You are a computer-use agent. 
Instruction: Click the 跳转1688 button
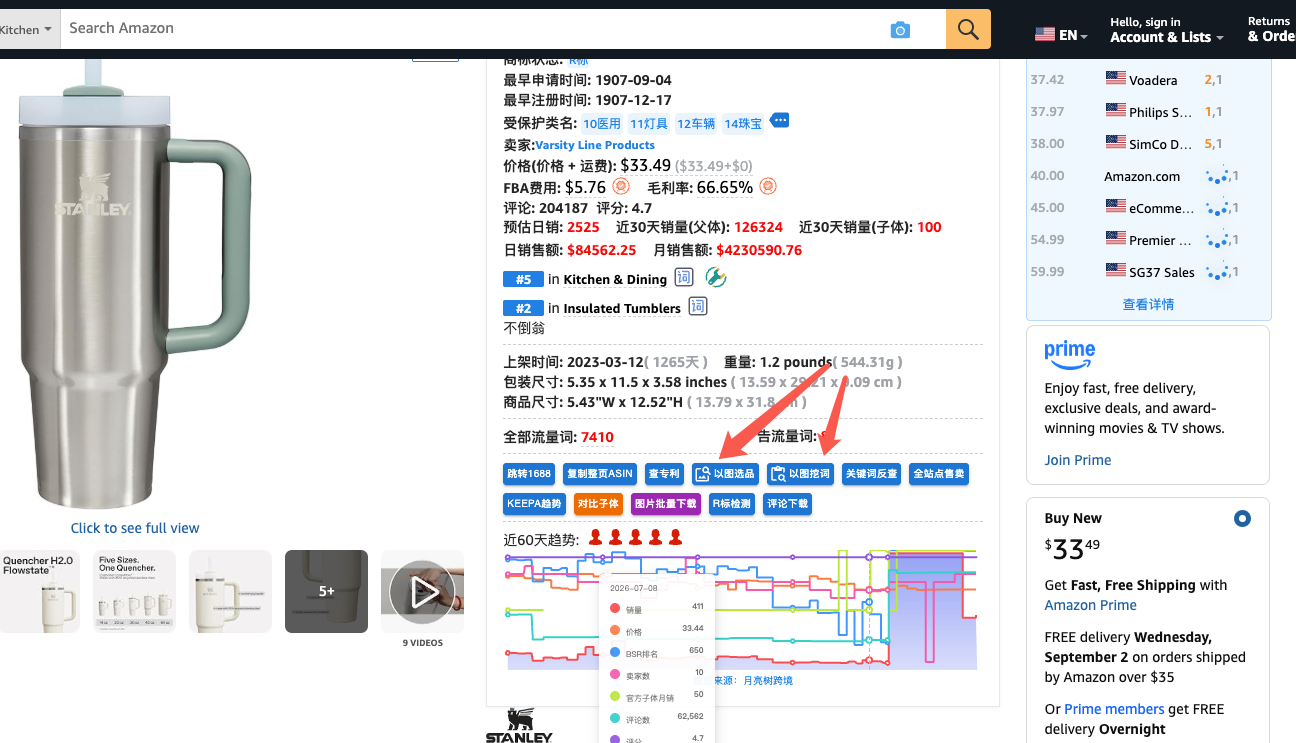(529, 474)
